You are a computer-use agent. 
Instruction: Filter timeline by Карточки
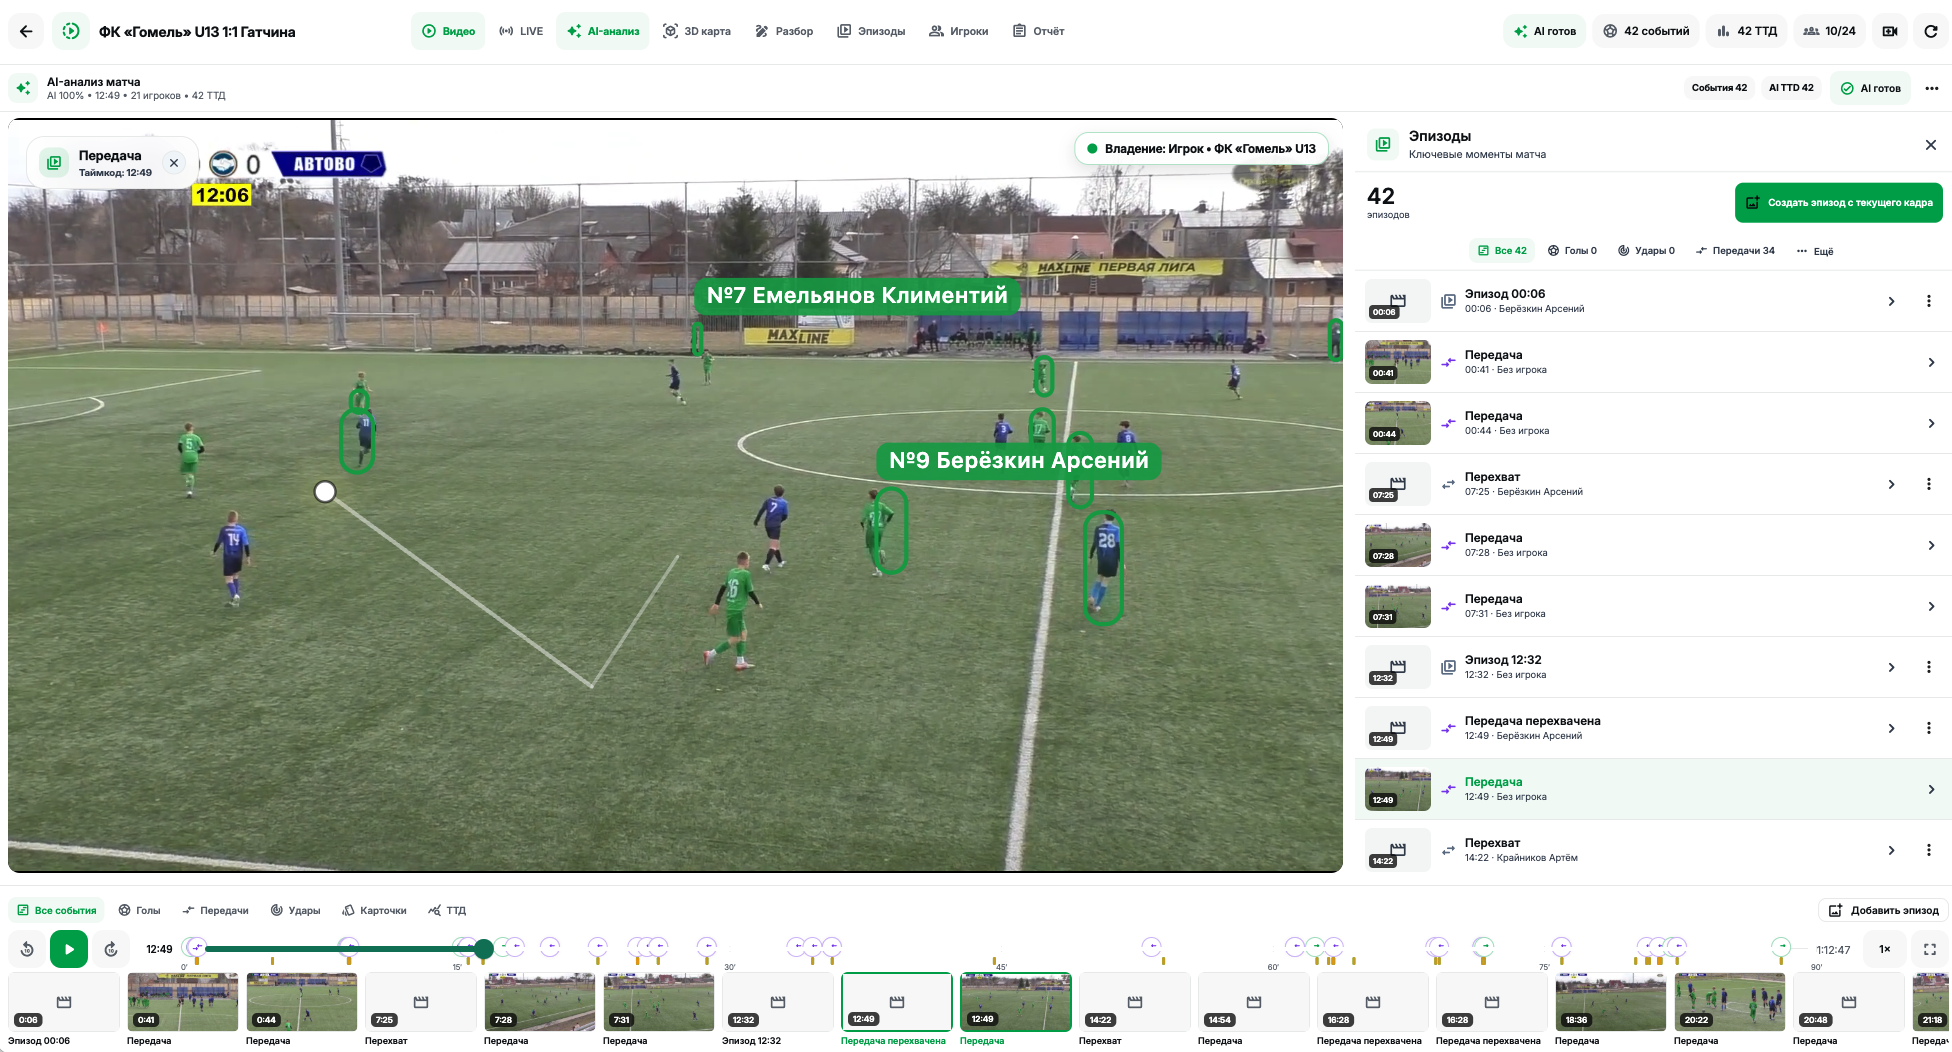point(374,910)
